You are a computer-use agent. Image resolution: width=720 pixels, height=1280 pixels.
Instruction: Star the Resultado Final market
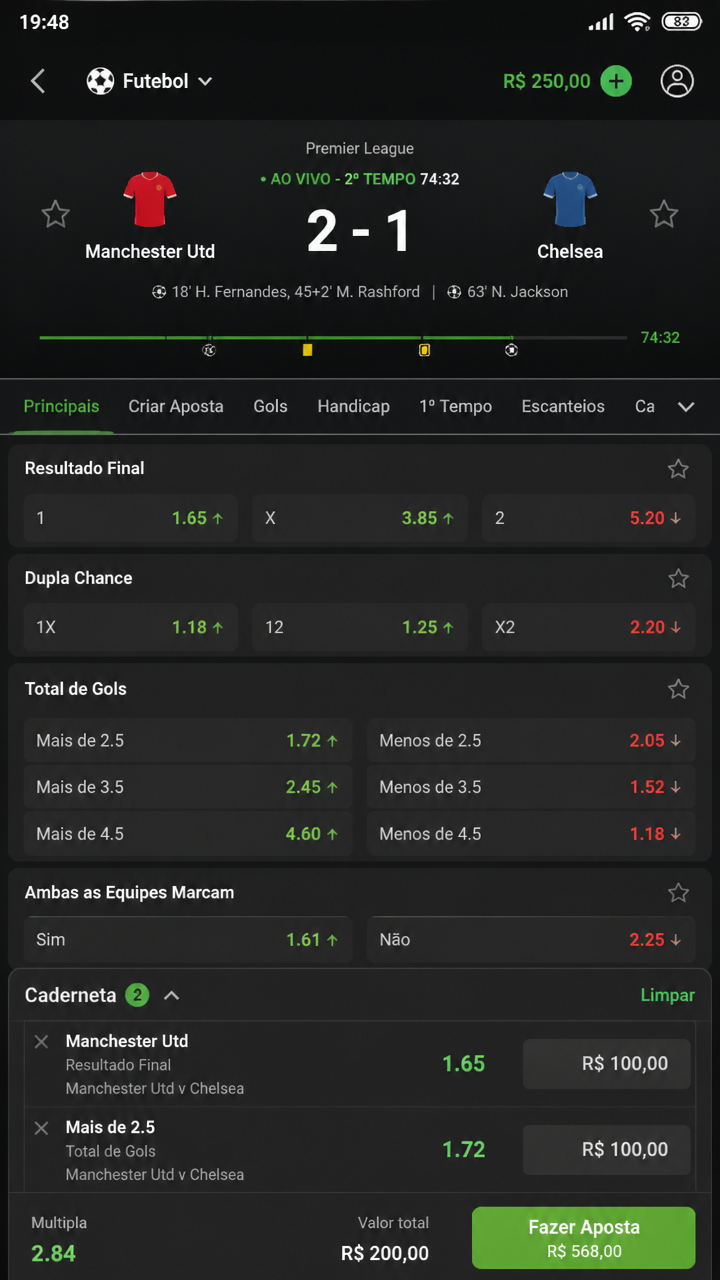(678, 469)
